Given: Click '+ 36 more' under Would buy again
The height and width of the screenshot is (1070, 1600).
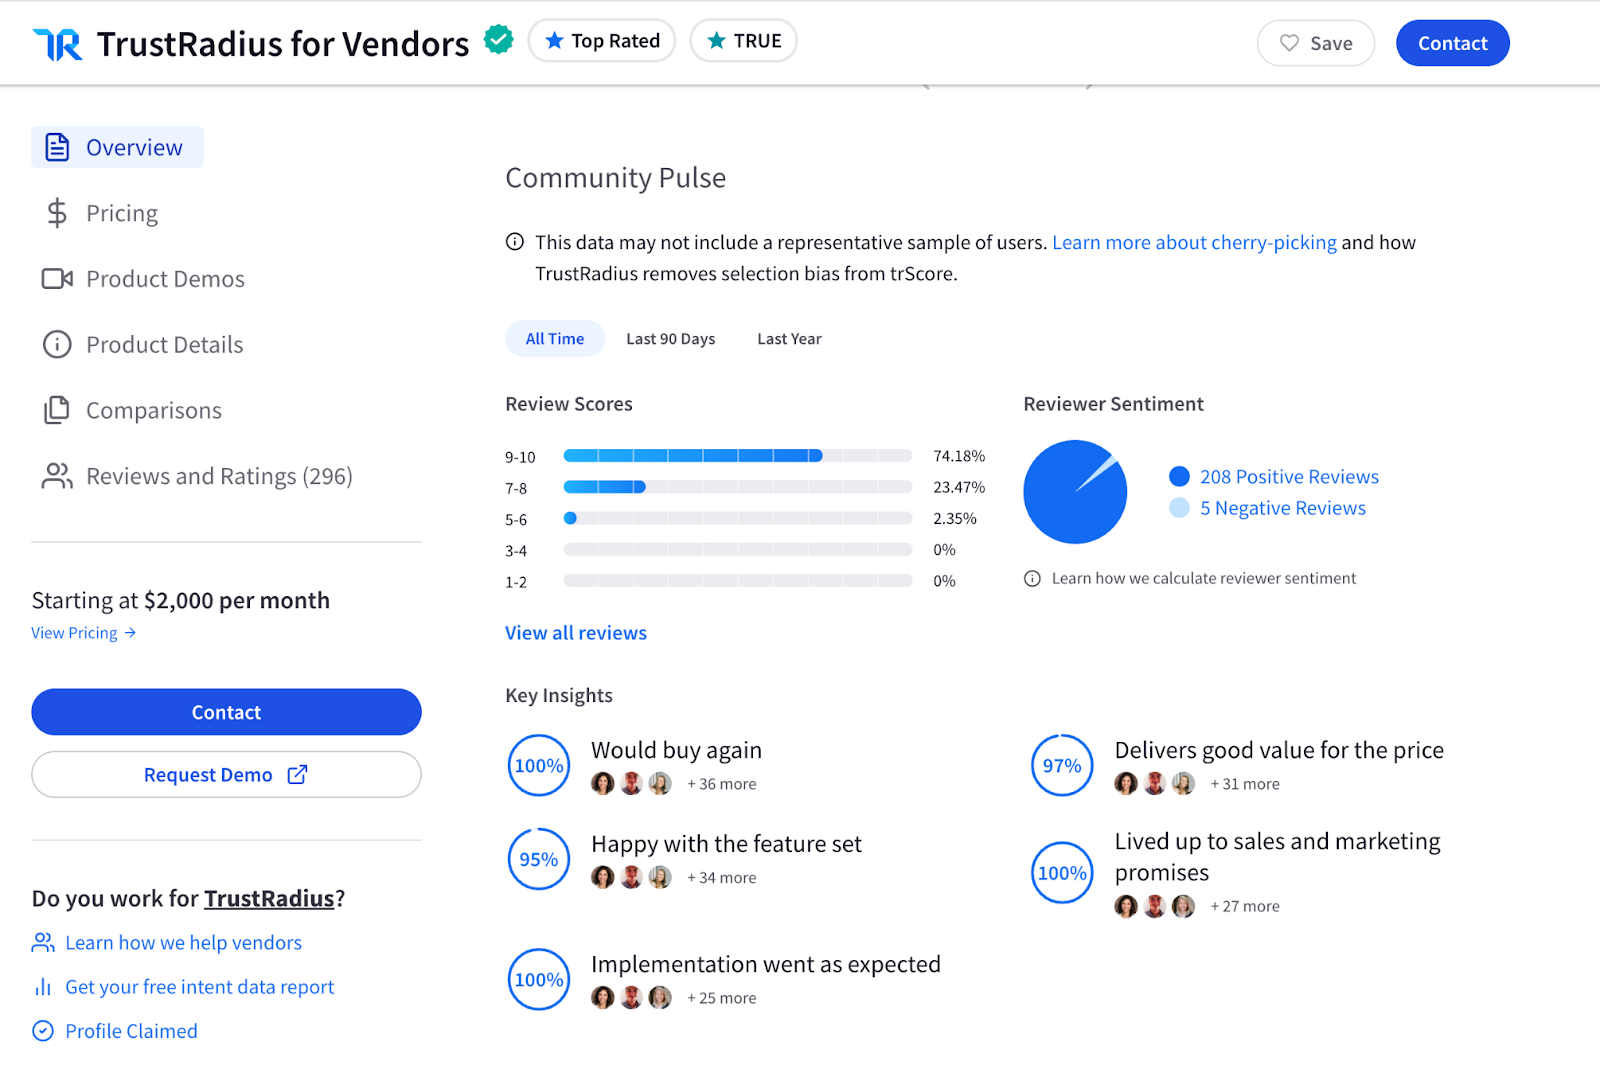Looking at the screenshot, I should pos(721,784).
